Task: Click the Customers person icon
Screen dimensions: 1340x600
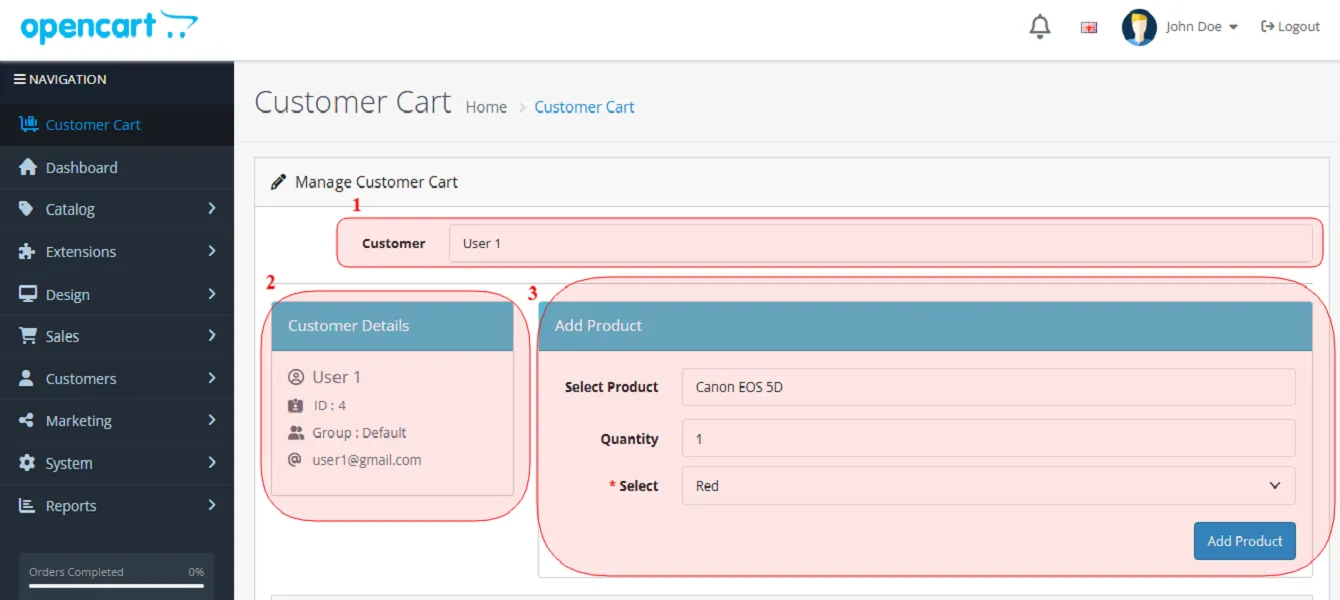Action: point(27,378)
